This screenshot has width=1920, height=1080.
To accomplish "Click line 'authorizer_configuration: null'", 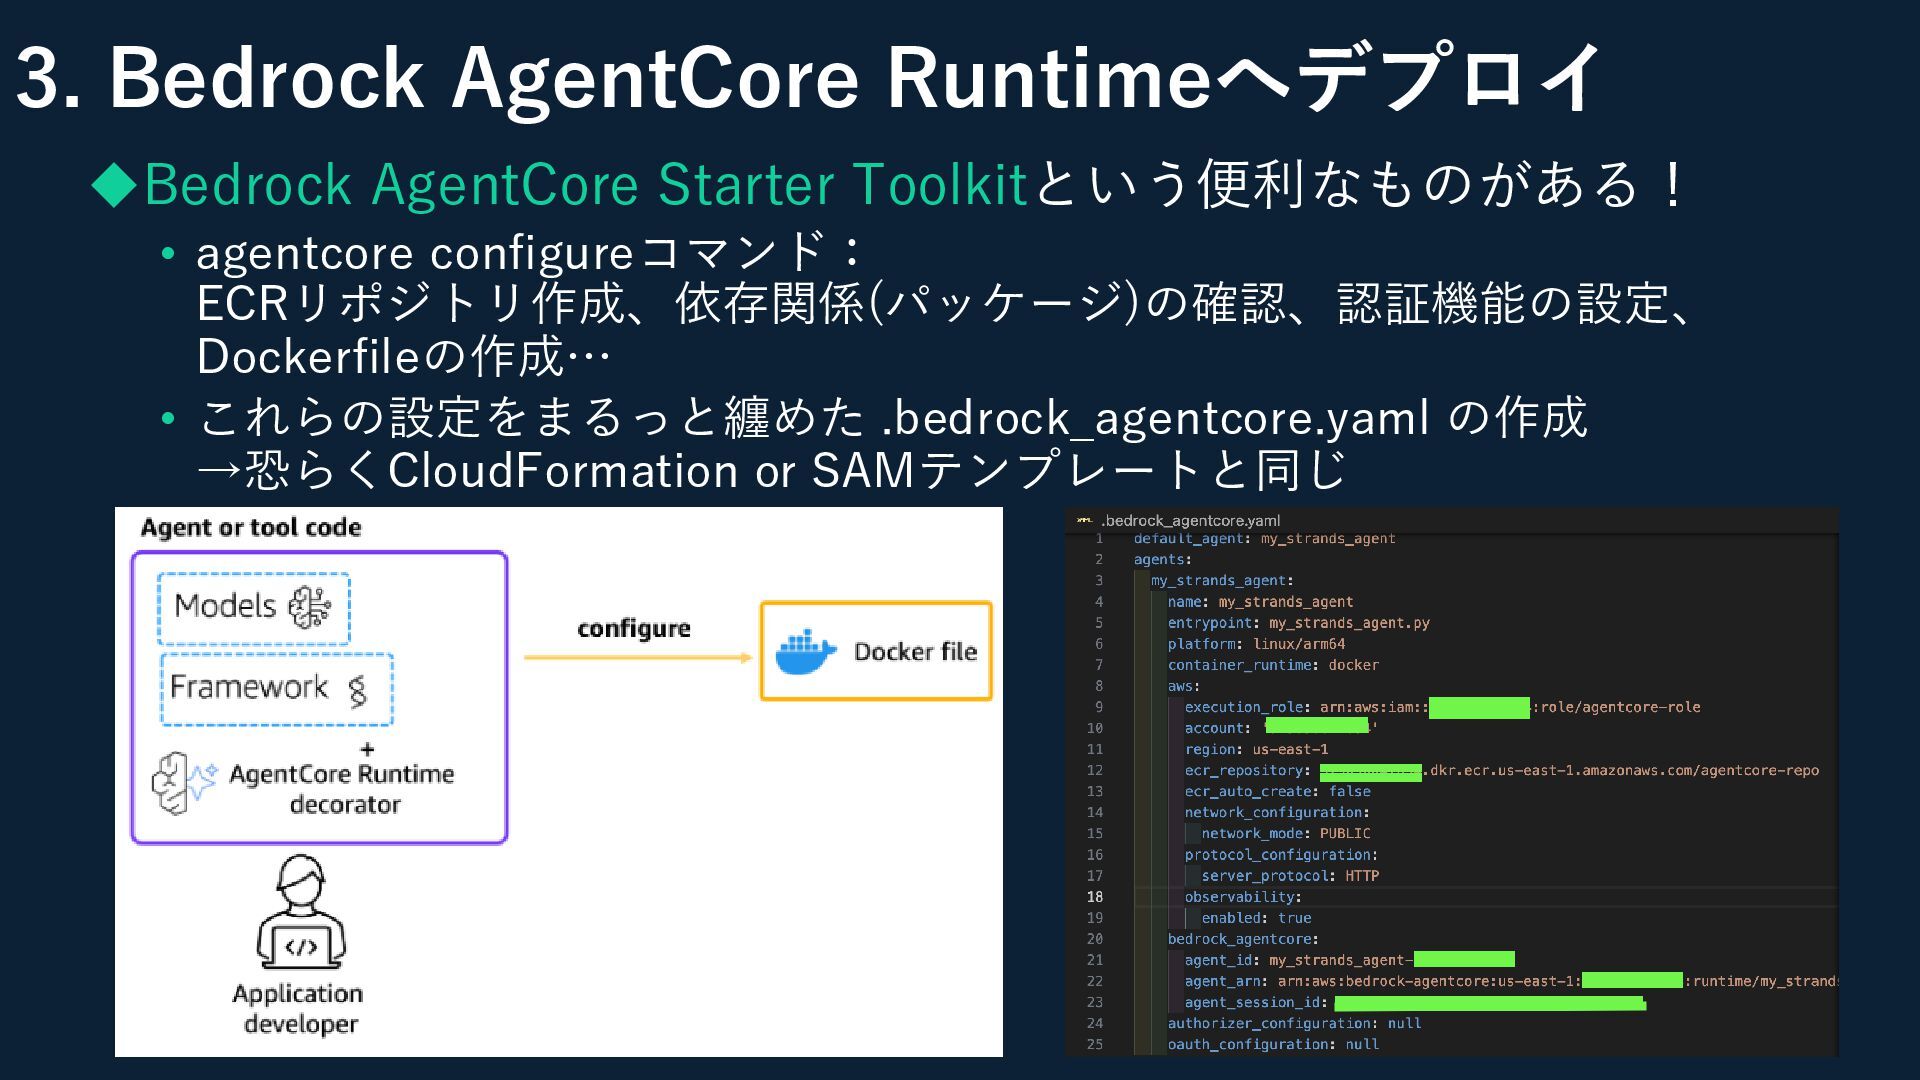I will [1294, 1024].
